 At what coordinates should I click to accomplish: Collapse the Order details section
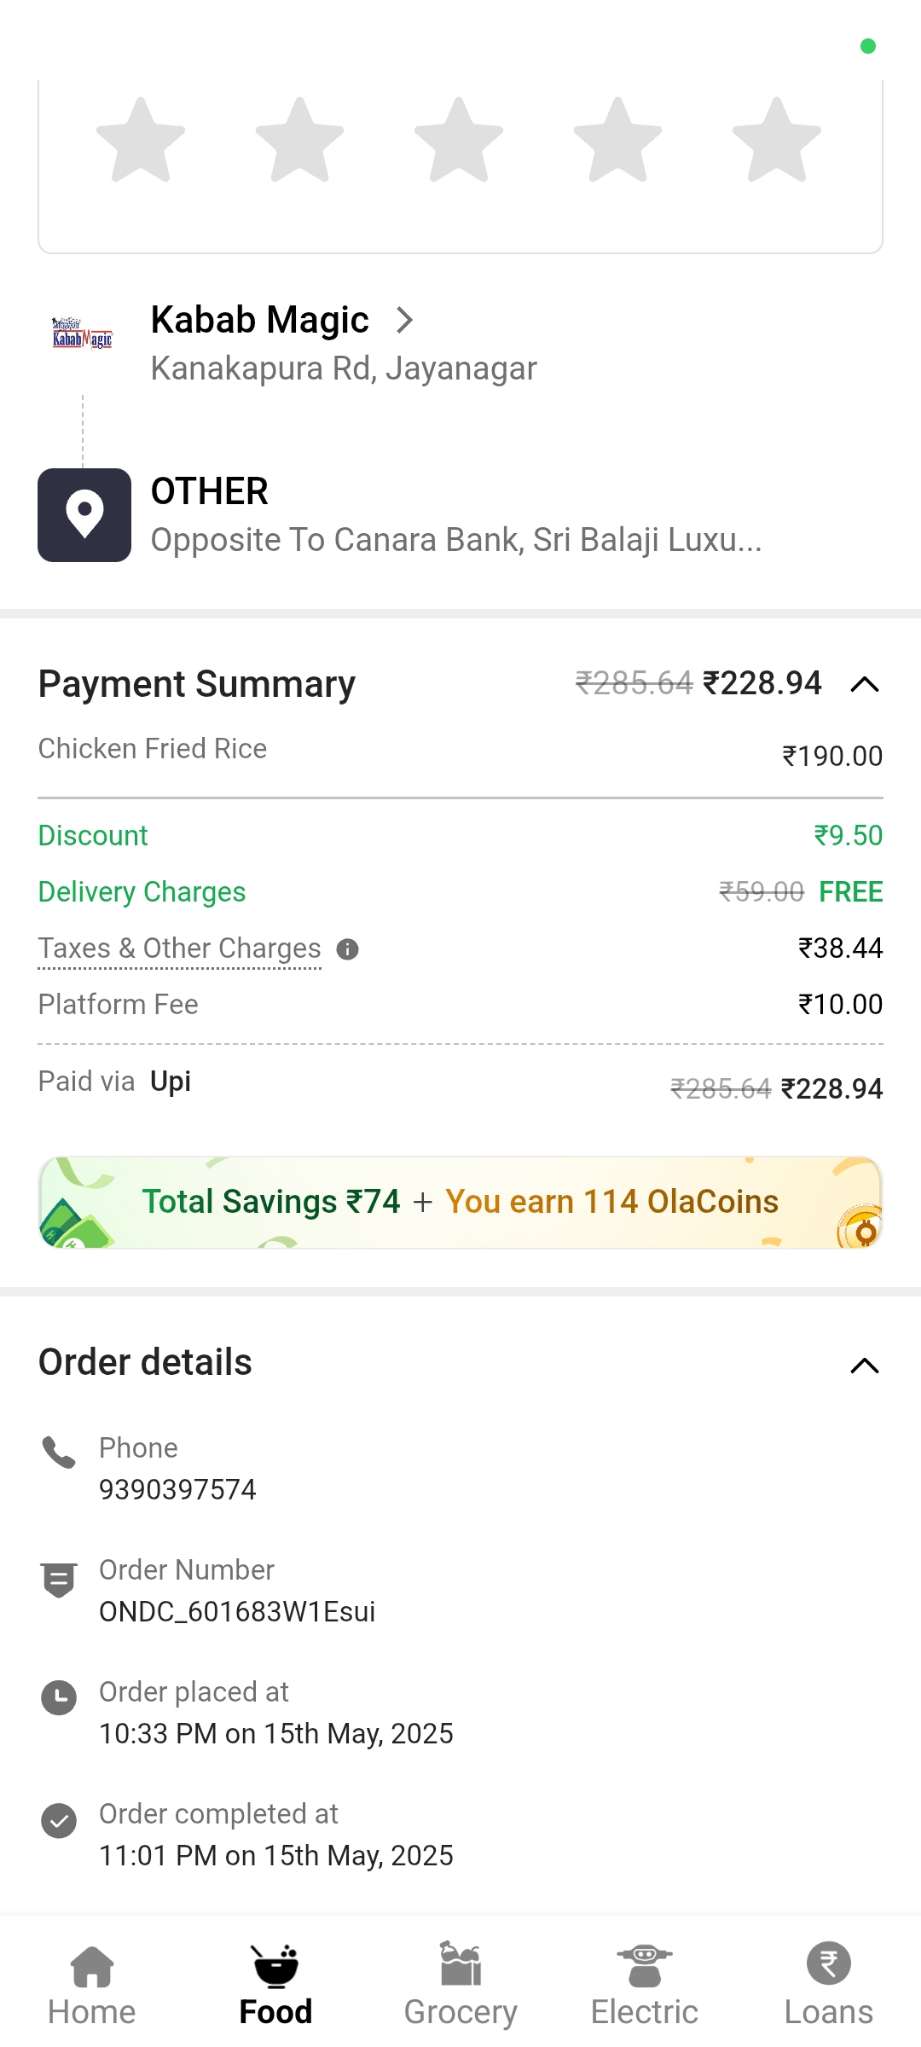coord(864,1365)
